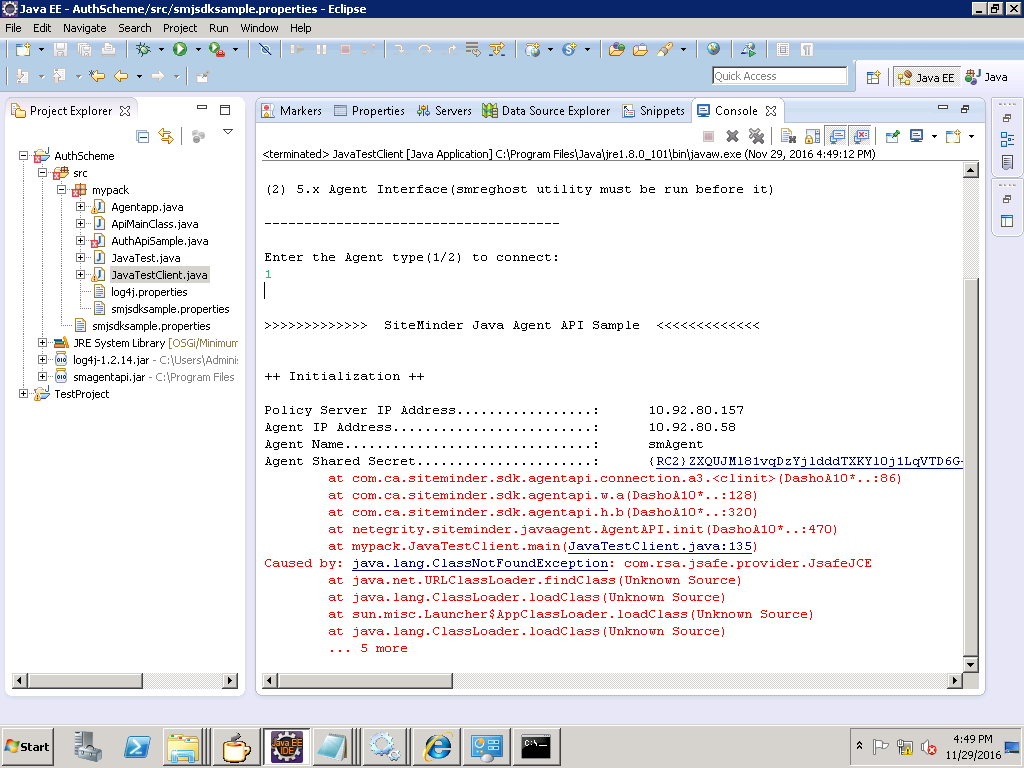Collapse the AuthScheme project node
1024x768 pixels.
(24, 155)
